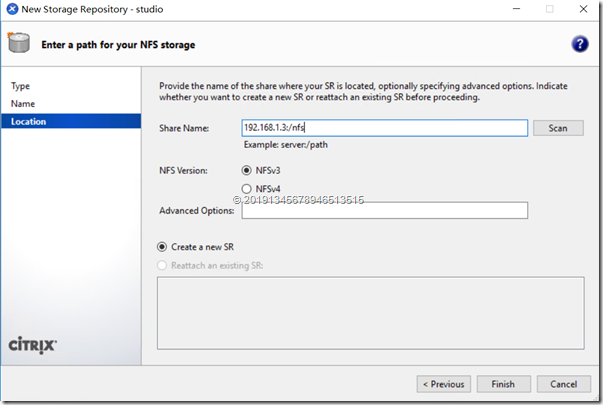The height and width of the screenshot is (405, 603).
Task: Select the NFSv3 version option
Action: click(x=247, y=171)
